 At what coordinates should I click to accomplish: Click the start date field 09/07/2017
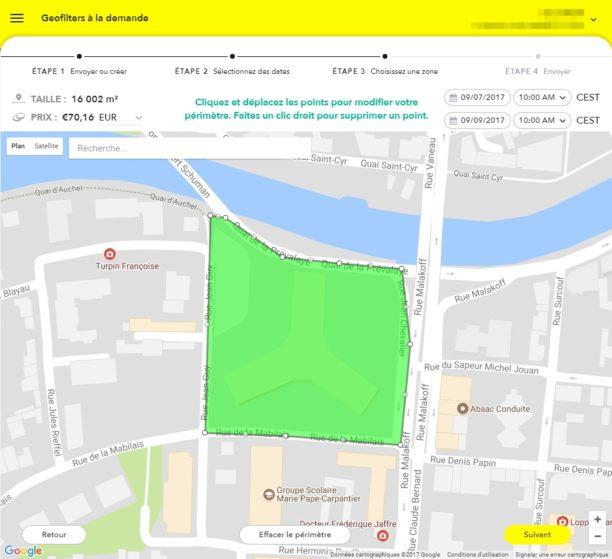point(477,98)
